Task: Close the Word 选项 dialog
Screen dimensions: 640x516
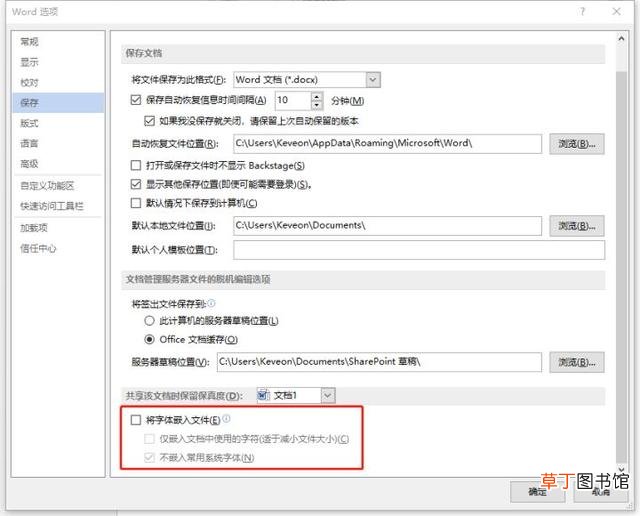Action: pos(617,11)
